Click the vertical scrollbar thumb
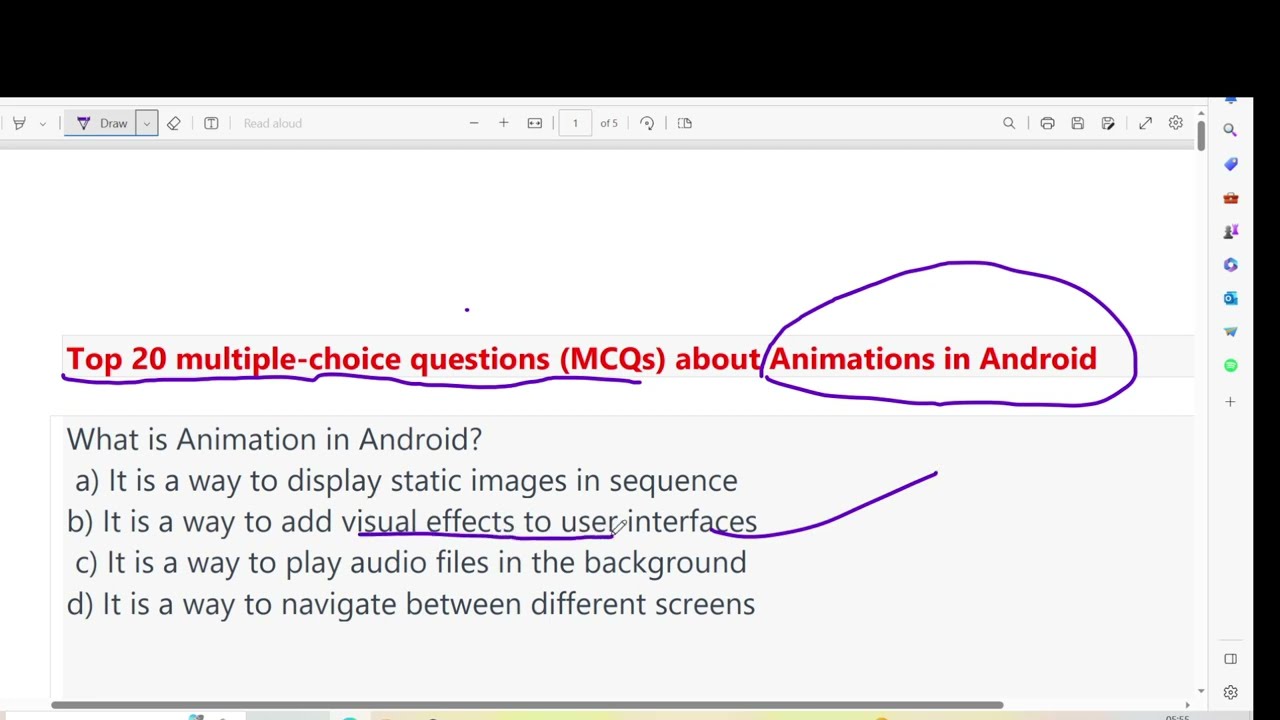Screen dimensions: 1280x720 (1201, 136)
